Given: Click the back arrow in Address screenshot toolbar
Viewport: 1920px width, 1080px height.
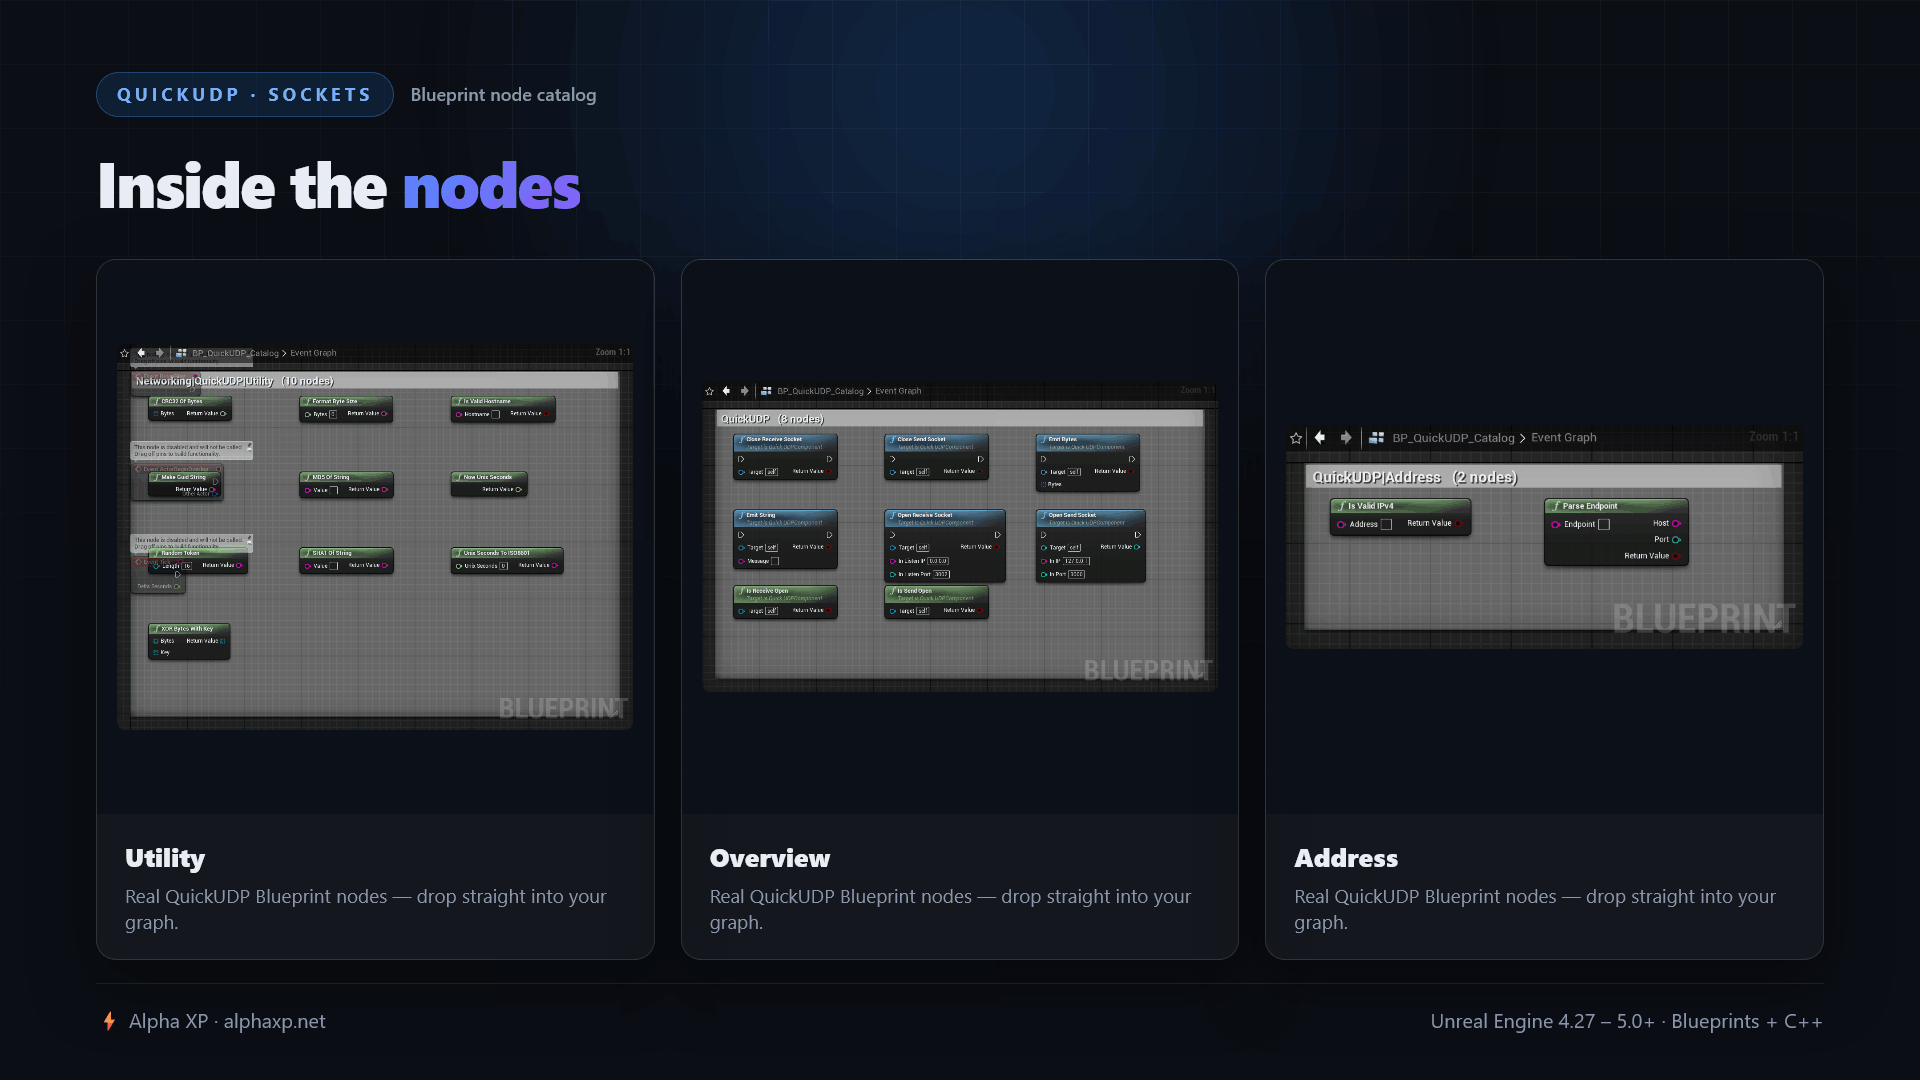Looking at the screenshot, I should click(1320, 437).
